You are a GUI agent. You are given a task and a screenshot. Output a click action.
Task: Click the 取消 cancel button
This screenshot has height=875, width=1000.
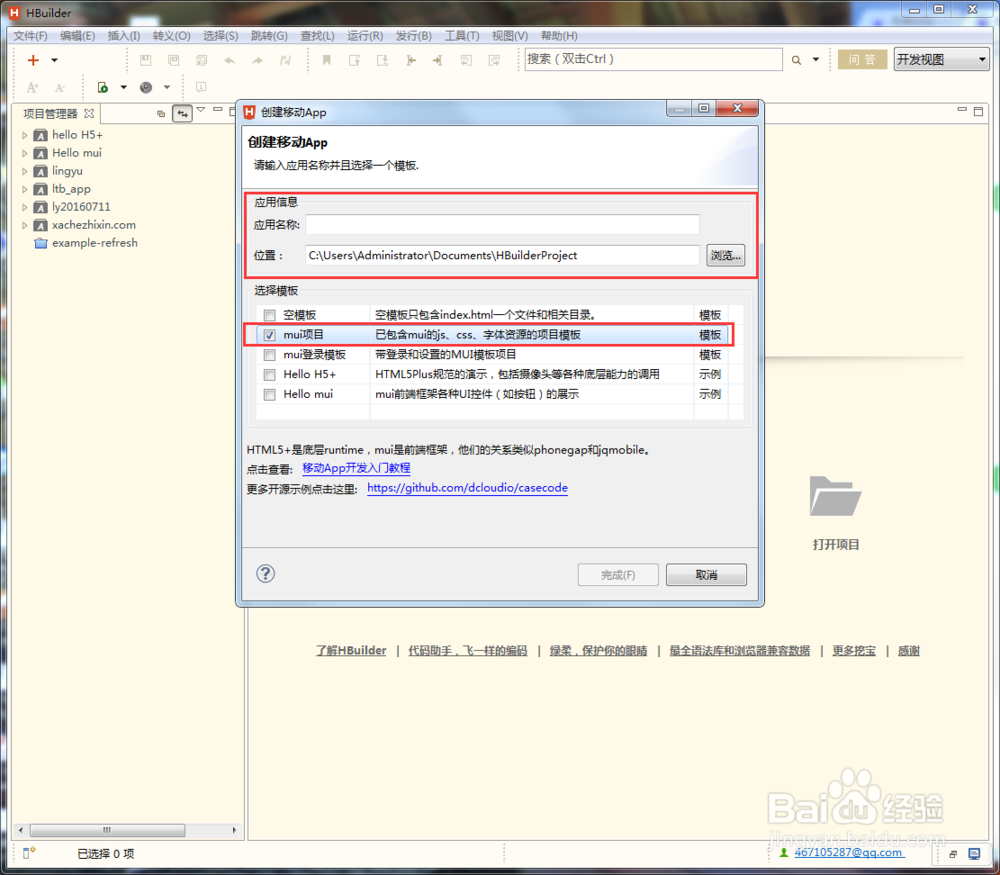[706, 575]
